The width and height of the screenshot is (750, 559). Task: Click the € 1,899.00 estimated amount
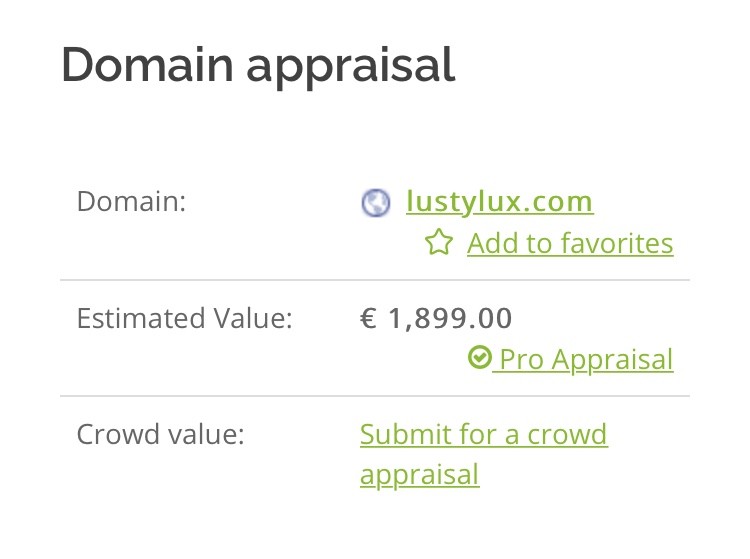click(436, 318)
